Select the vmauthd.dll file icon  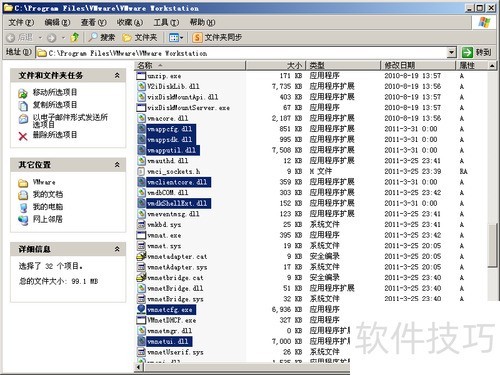(x=141, y=161)
